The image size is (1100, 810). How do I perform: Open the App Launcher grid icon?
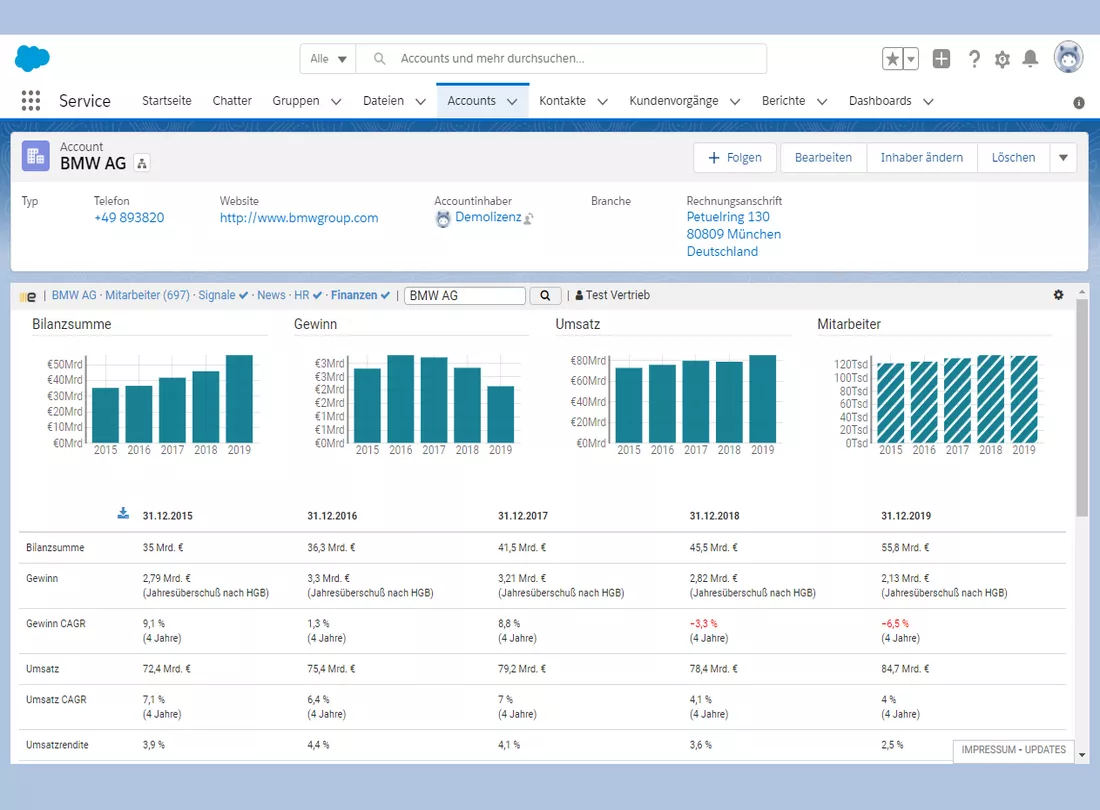click(31, 101)
